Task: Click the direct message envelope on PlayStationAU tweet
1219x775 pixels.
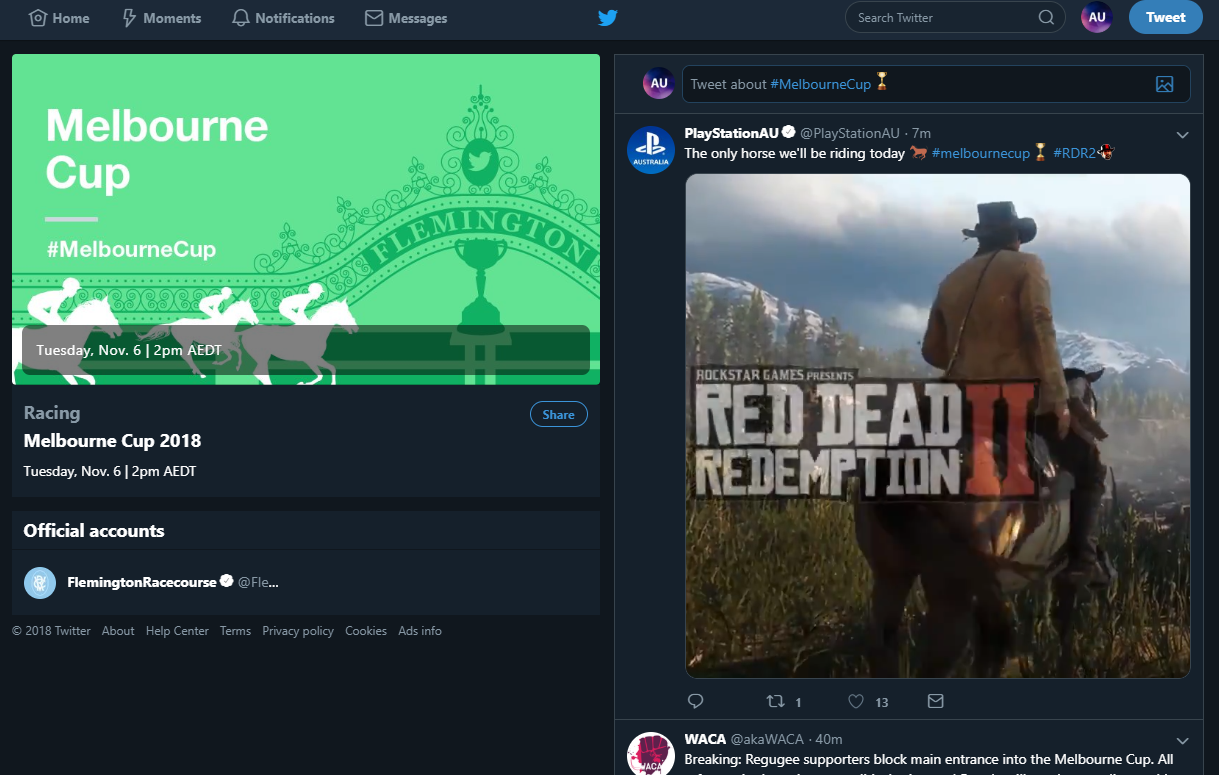Action: 935,701
